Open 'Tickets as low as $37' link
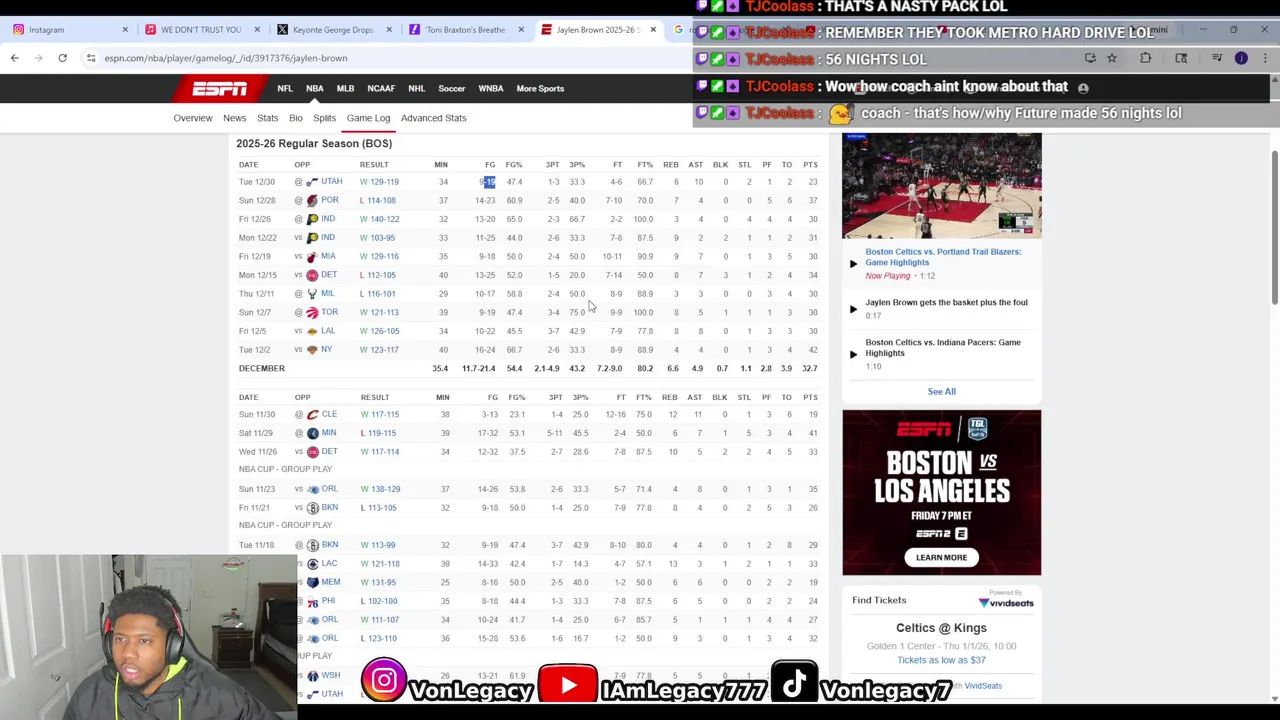This screenshot has width=1280, height=720. (x=941, y=660)
